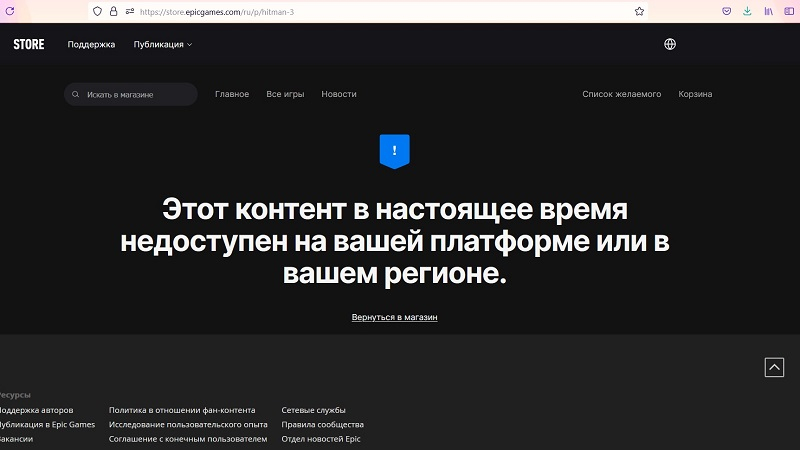Open the Корзина cart
800x450 pixels.
695,94
